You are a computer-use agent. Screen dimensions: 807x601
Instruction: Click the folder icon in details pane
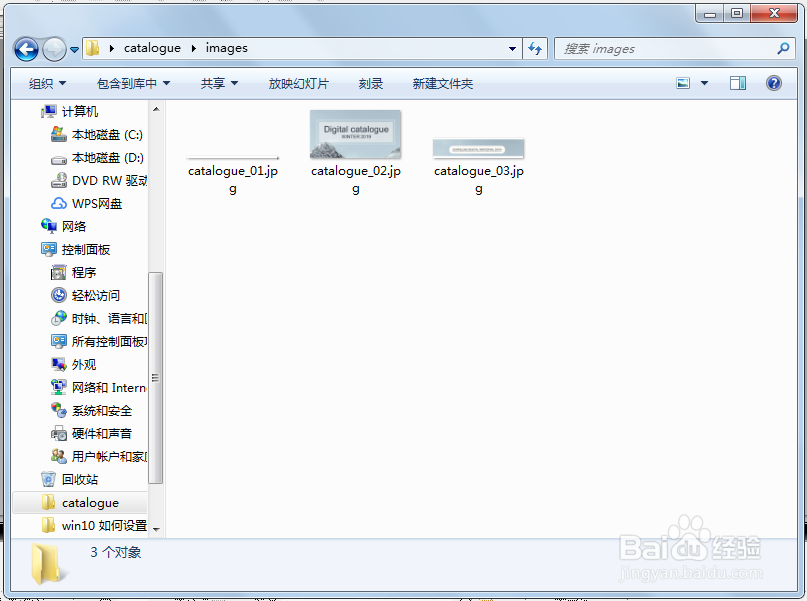pos(47,564)
